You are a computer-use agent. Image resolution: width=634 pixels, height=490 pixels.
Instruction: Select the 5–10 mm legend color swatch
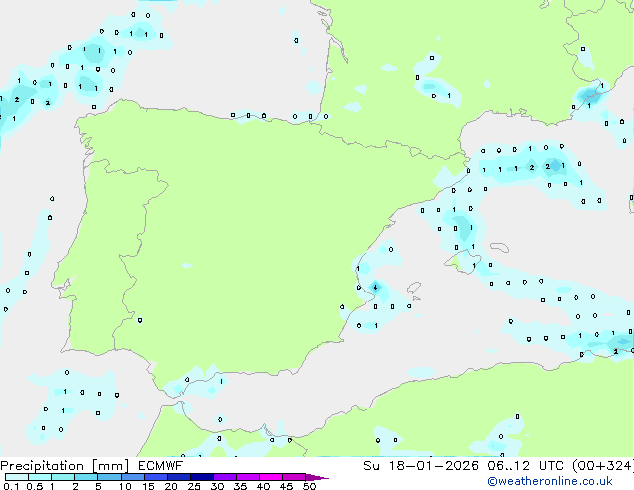pyautogui.click(x=109, y=477)
